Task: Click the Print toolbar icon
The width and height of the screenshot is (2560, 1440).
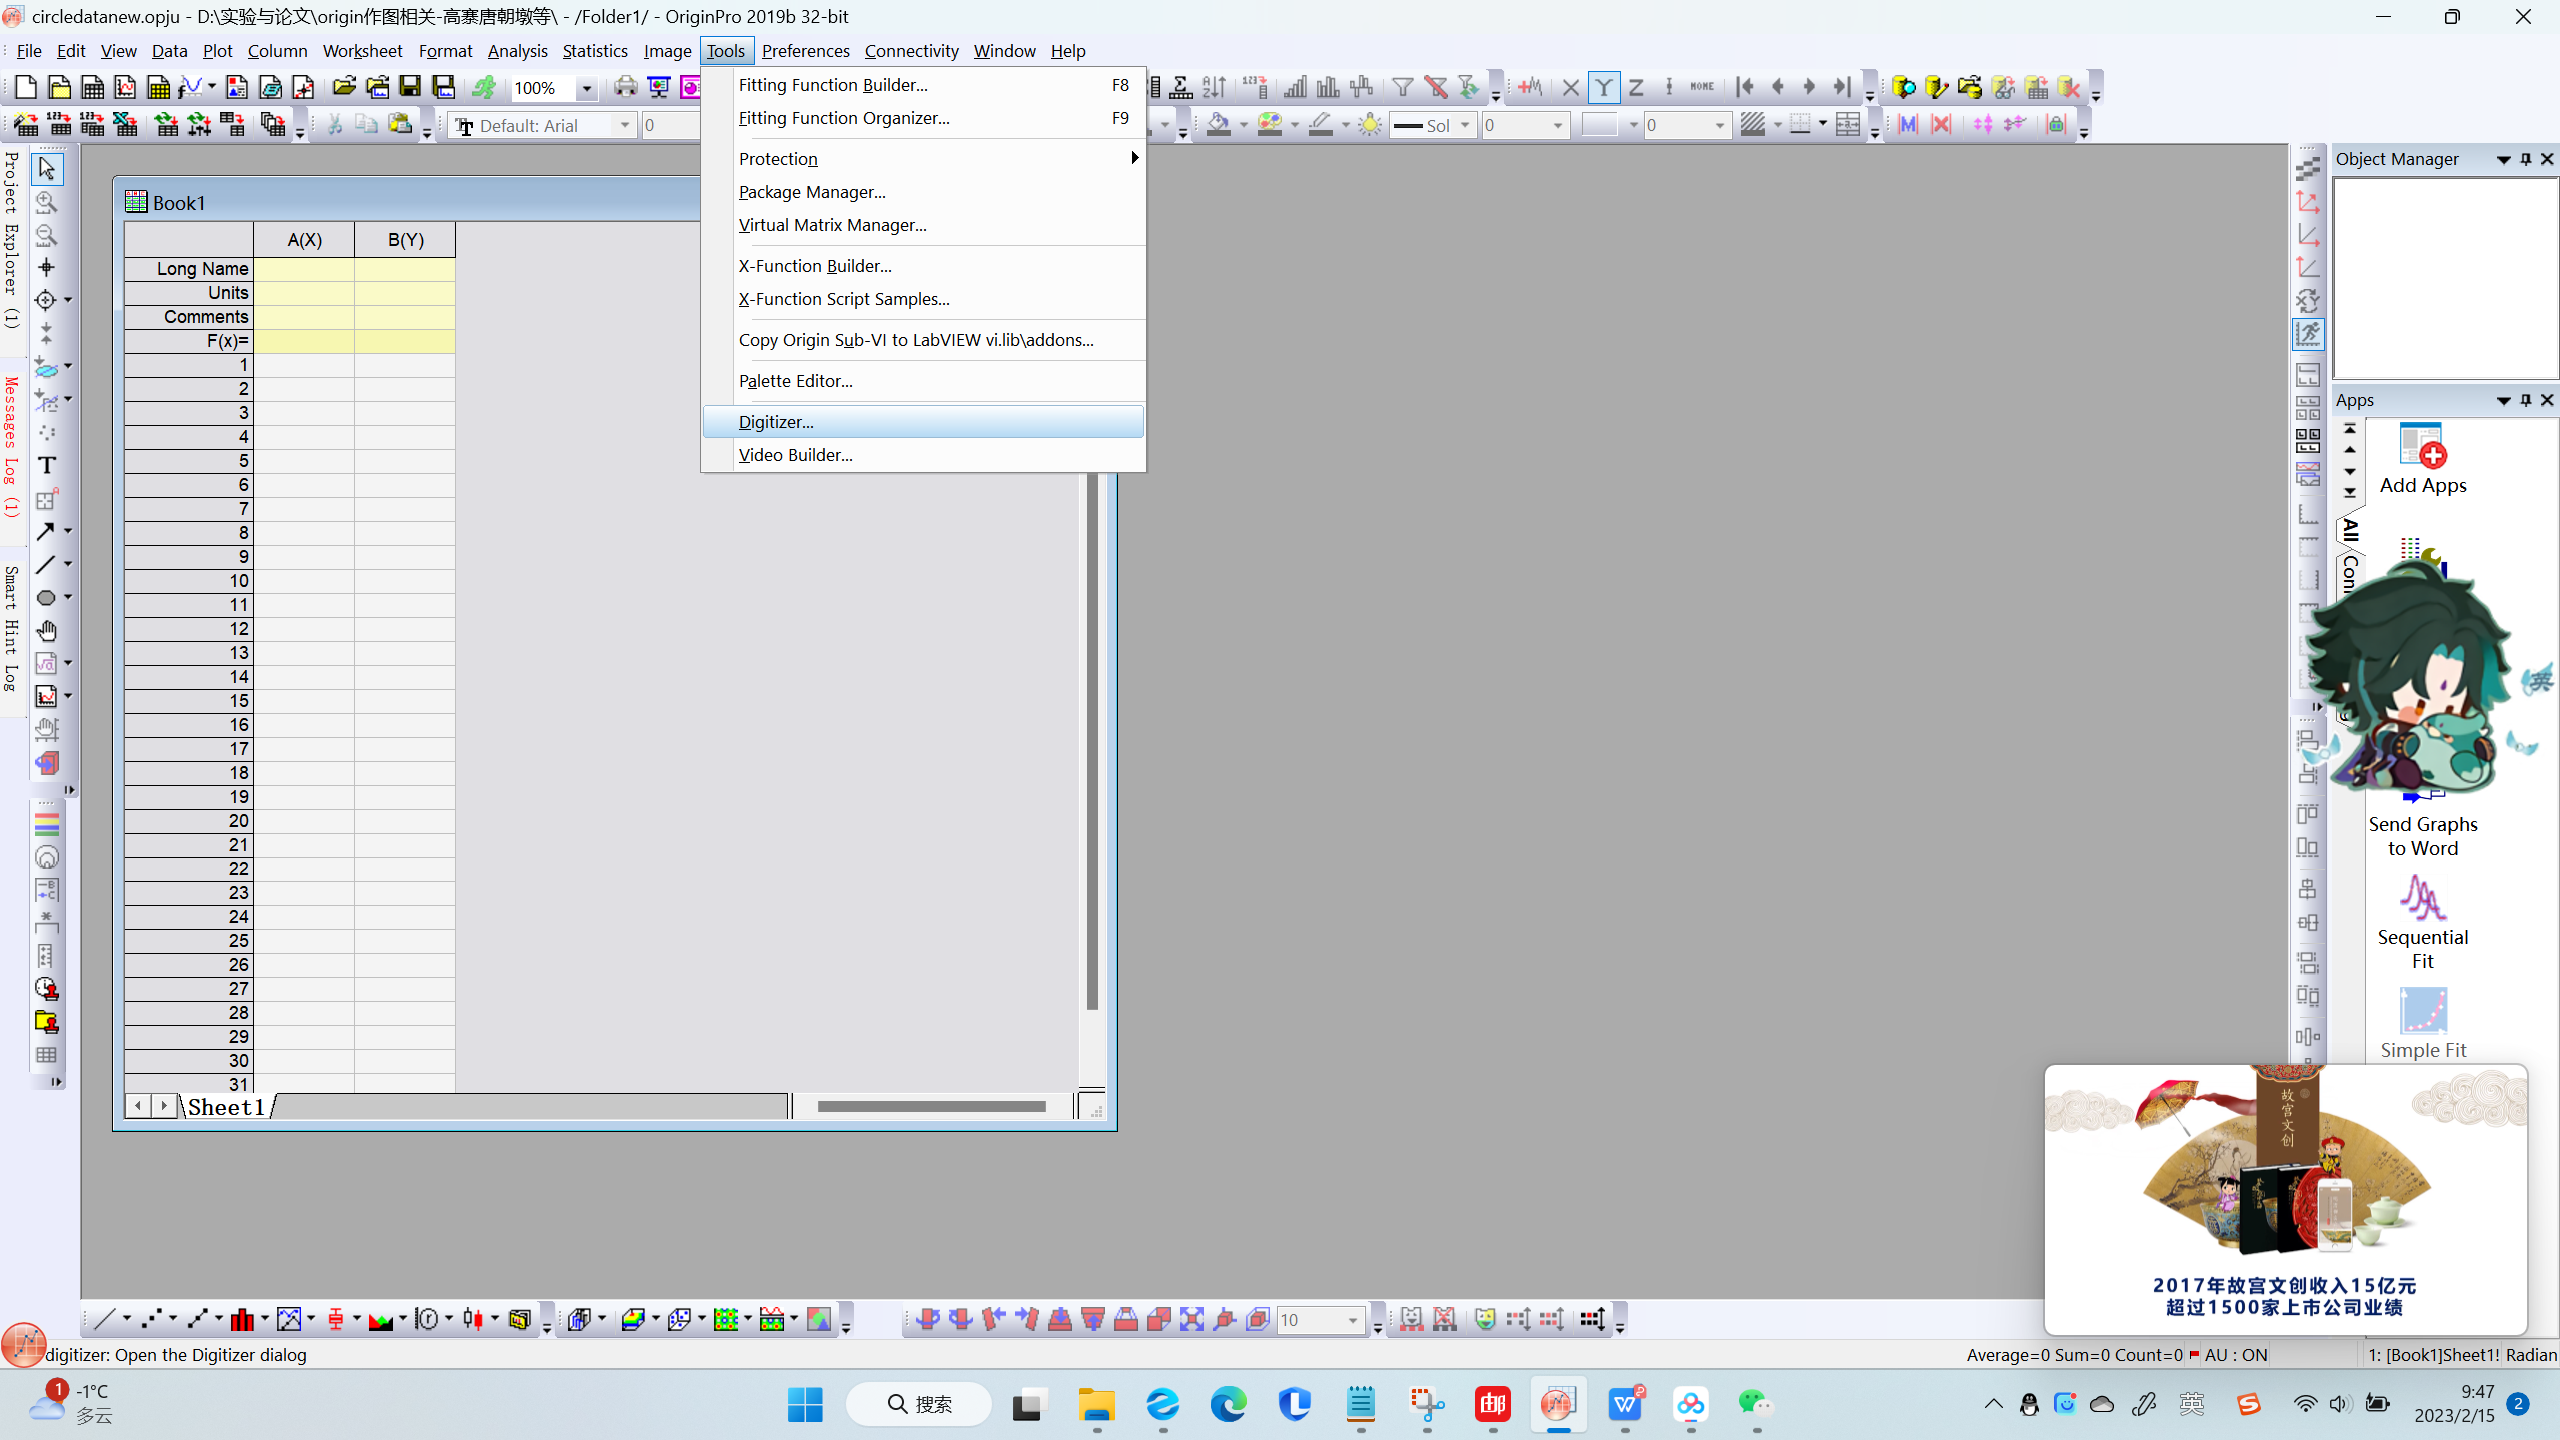Action: pos(625,88)
